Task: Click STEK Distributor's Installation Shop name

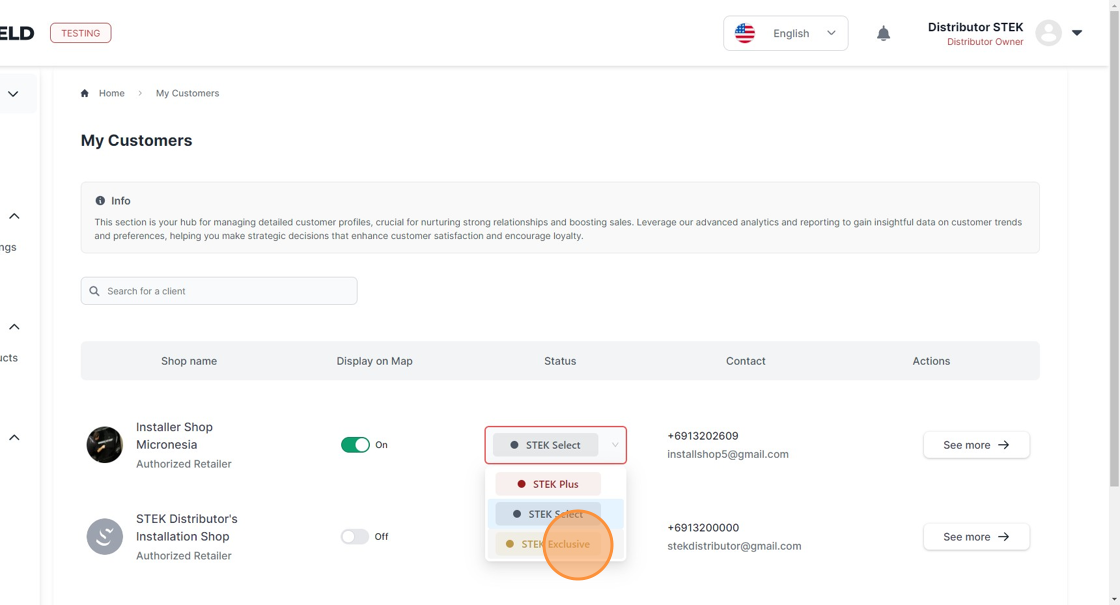Action: click(x=186, y=528)
